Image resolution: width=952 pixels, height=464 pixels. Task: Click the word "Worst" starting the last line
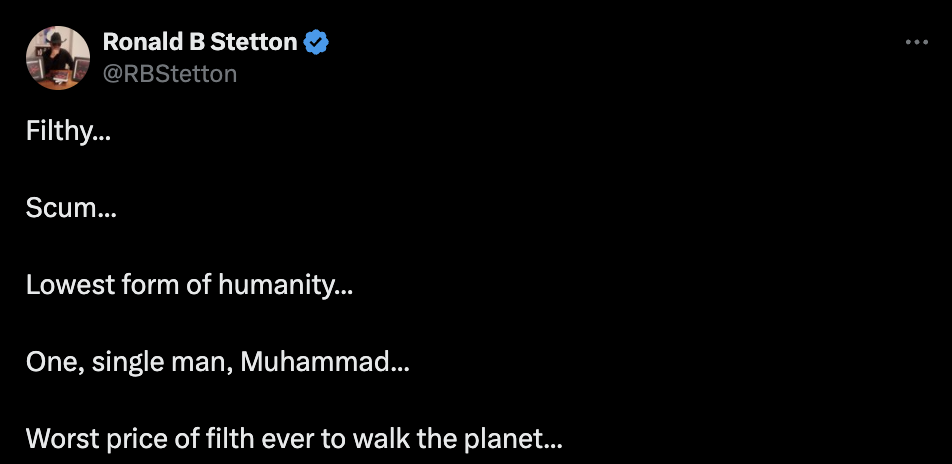pos(58,439)
